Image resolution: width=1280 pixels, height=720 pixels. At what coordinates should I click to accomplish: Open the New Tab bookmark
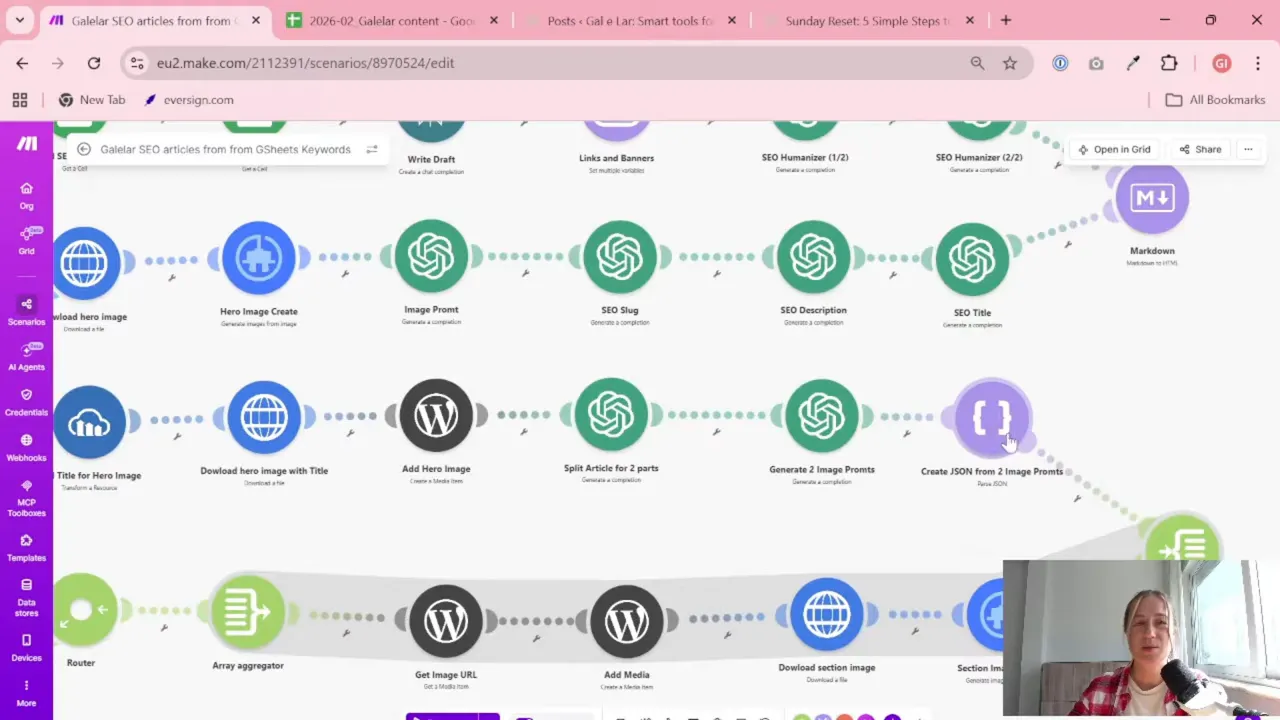pos(92,100)
